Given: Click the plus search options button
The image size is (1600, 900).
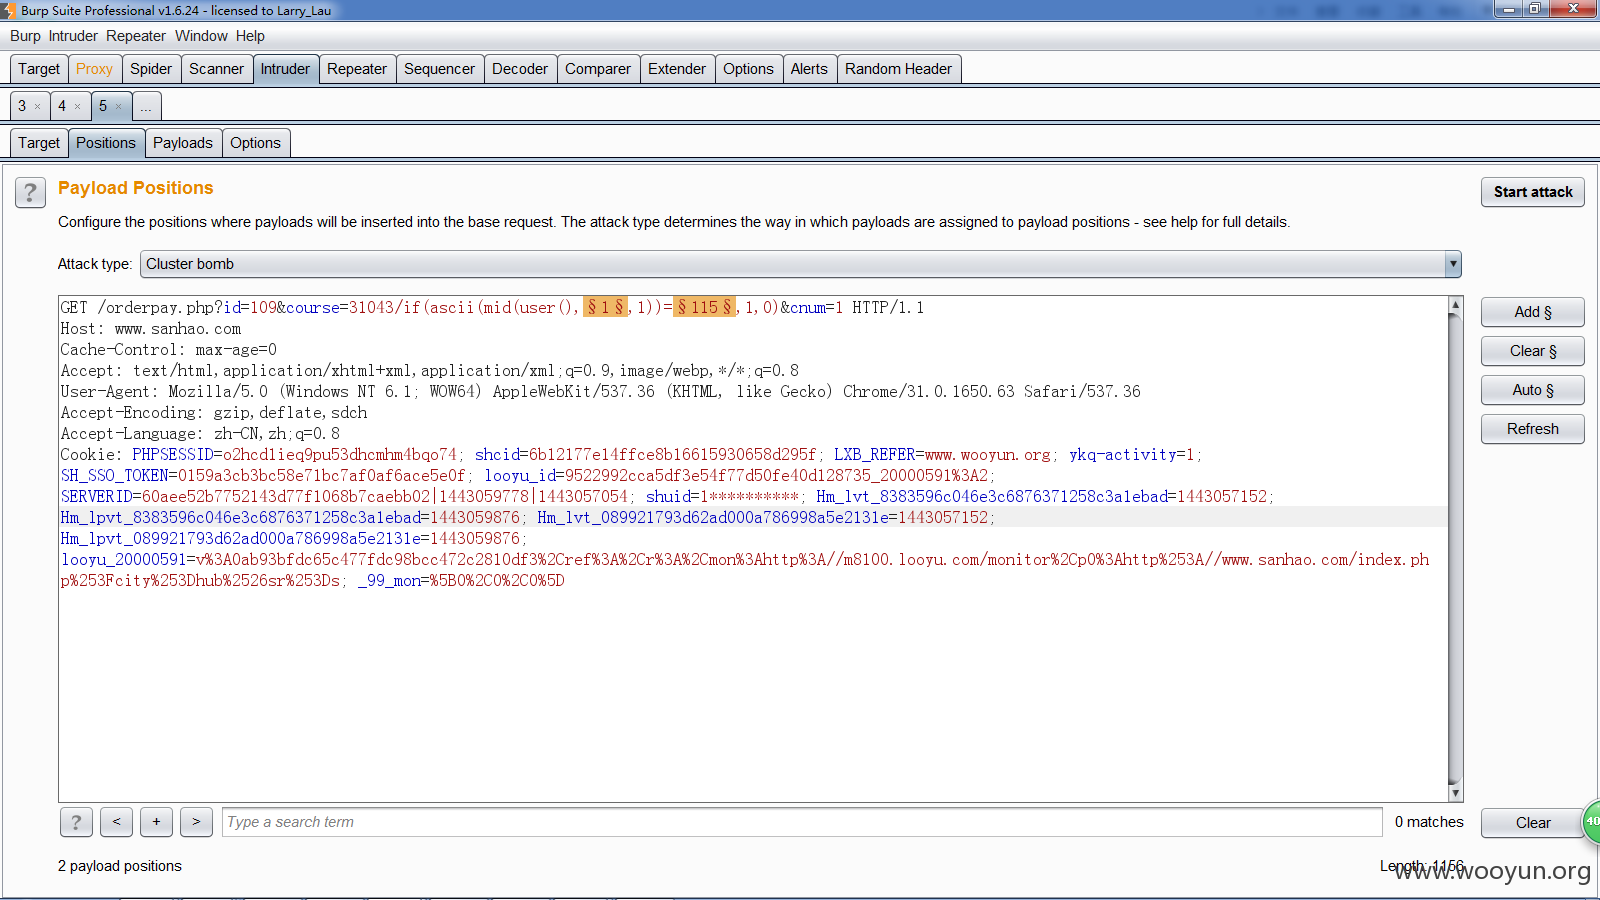Looking at the screenshot, I should pyautogui.click(x=156, y=822).
